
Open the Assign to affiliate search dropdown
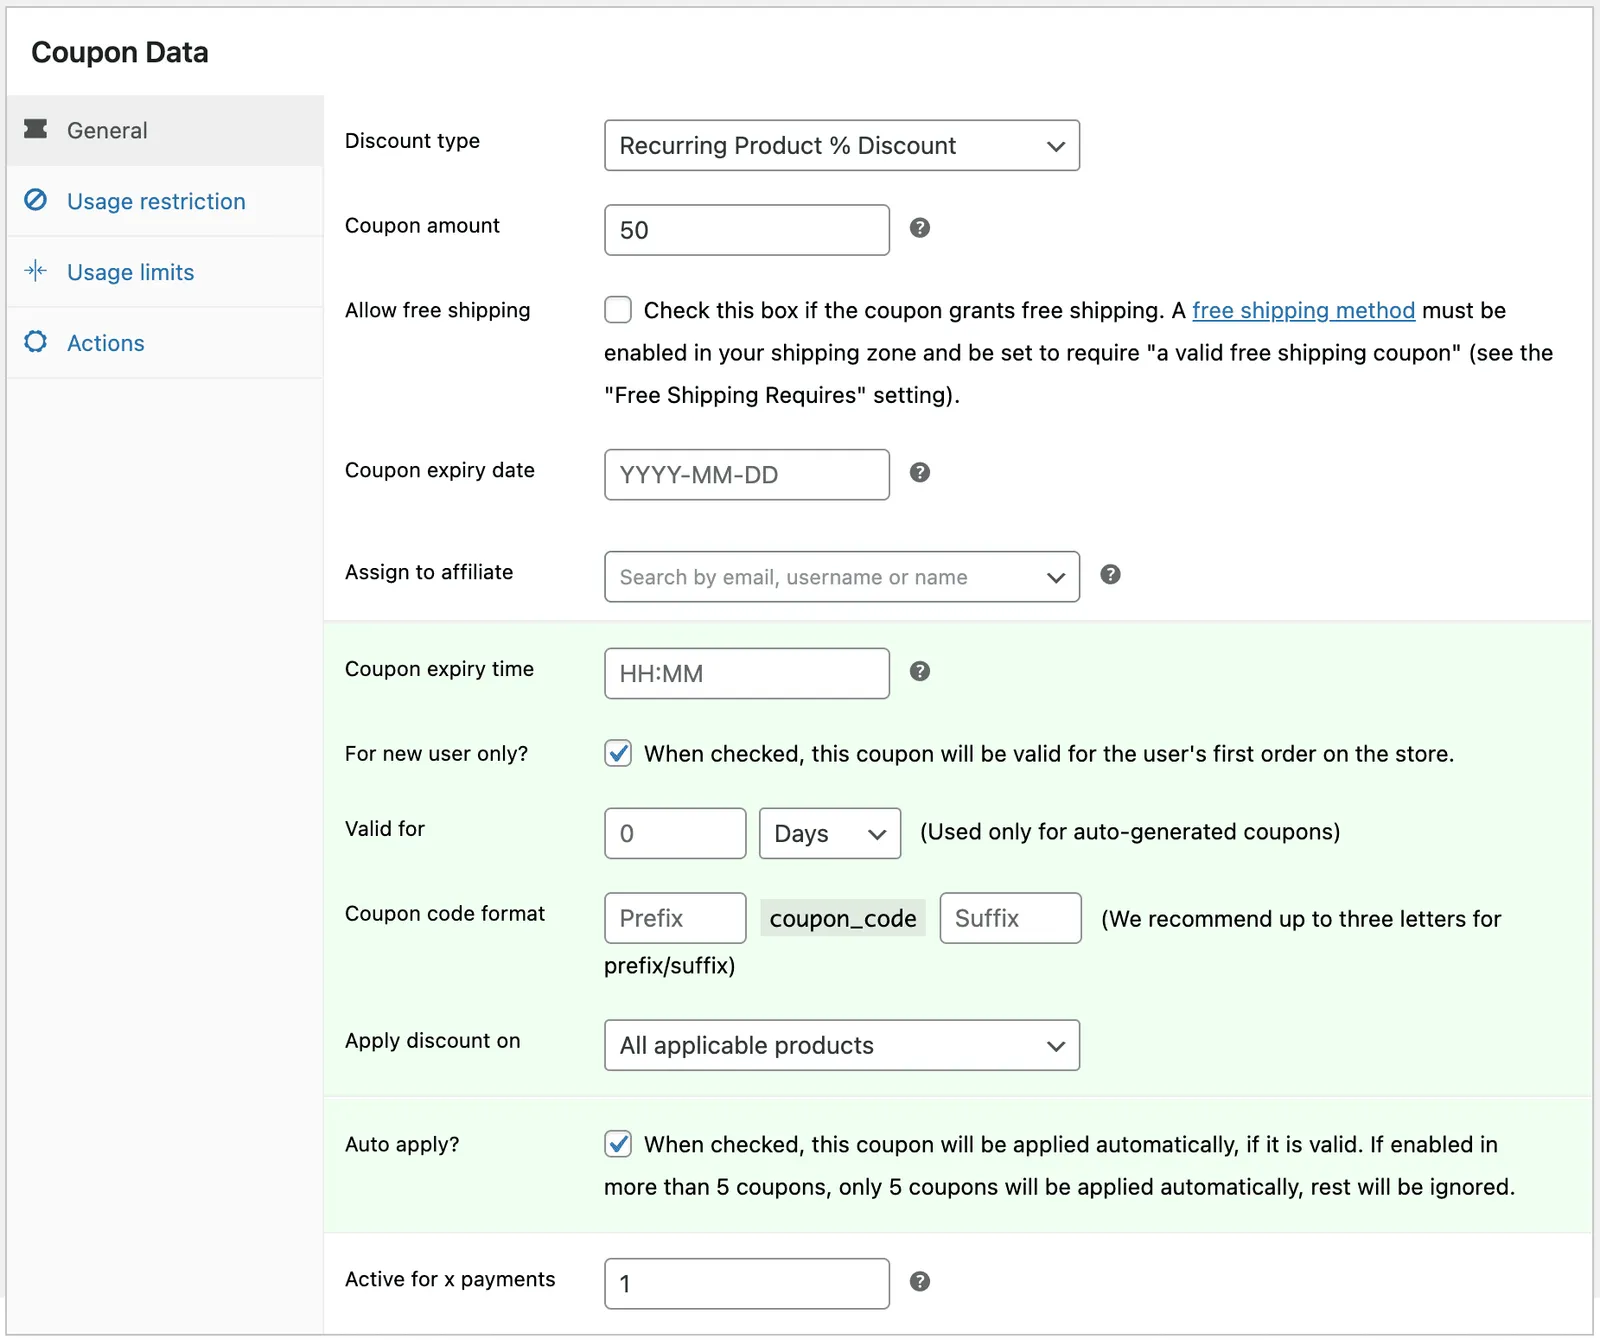[842, 577]
